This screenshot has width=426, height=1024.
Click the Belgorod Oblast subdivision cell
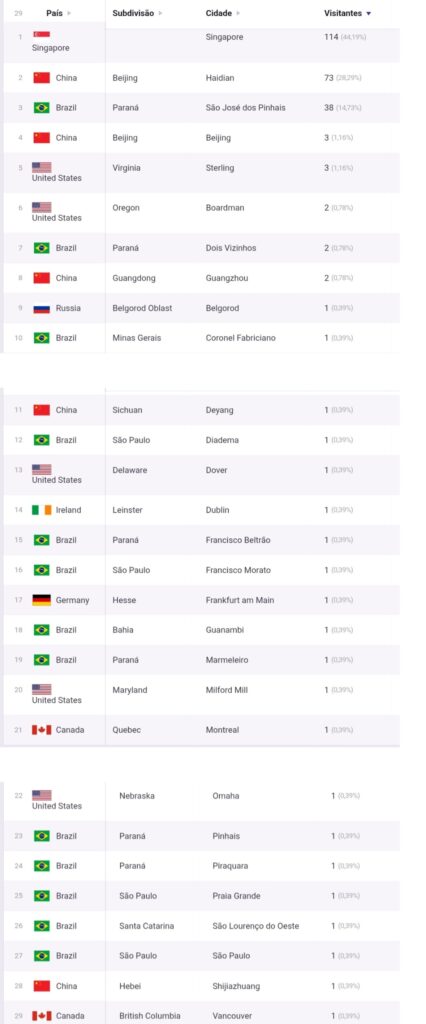(x=142, y=308)
